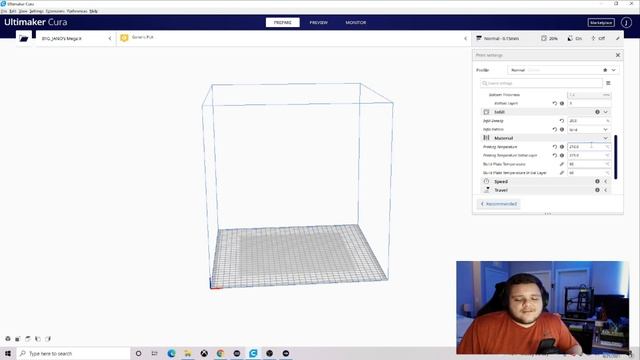Click the Windows taskbar search box
The height and width of the screenshot is (360, 640).
73,353
